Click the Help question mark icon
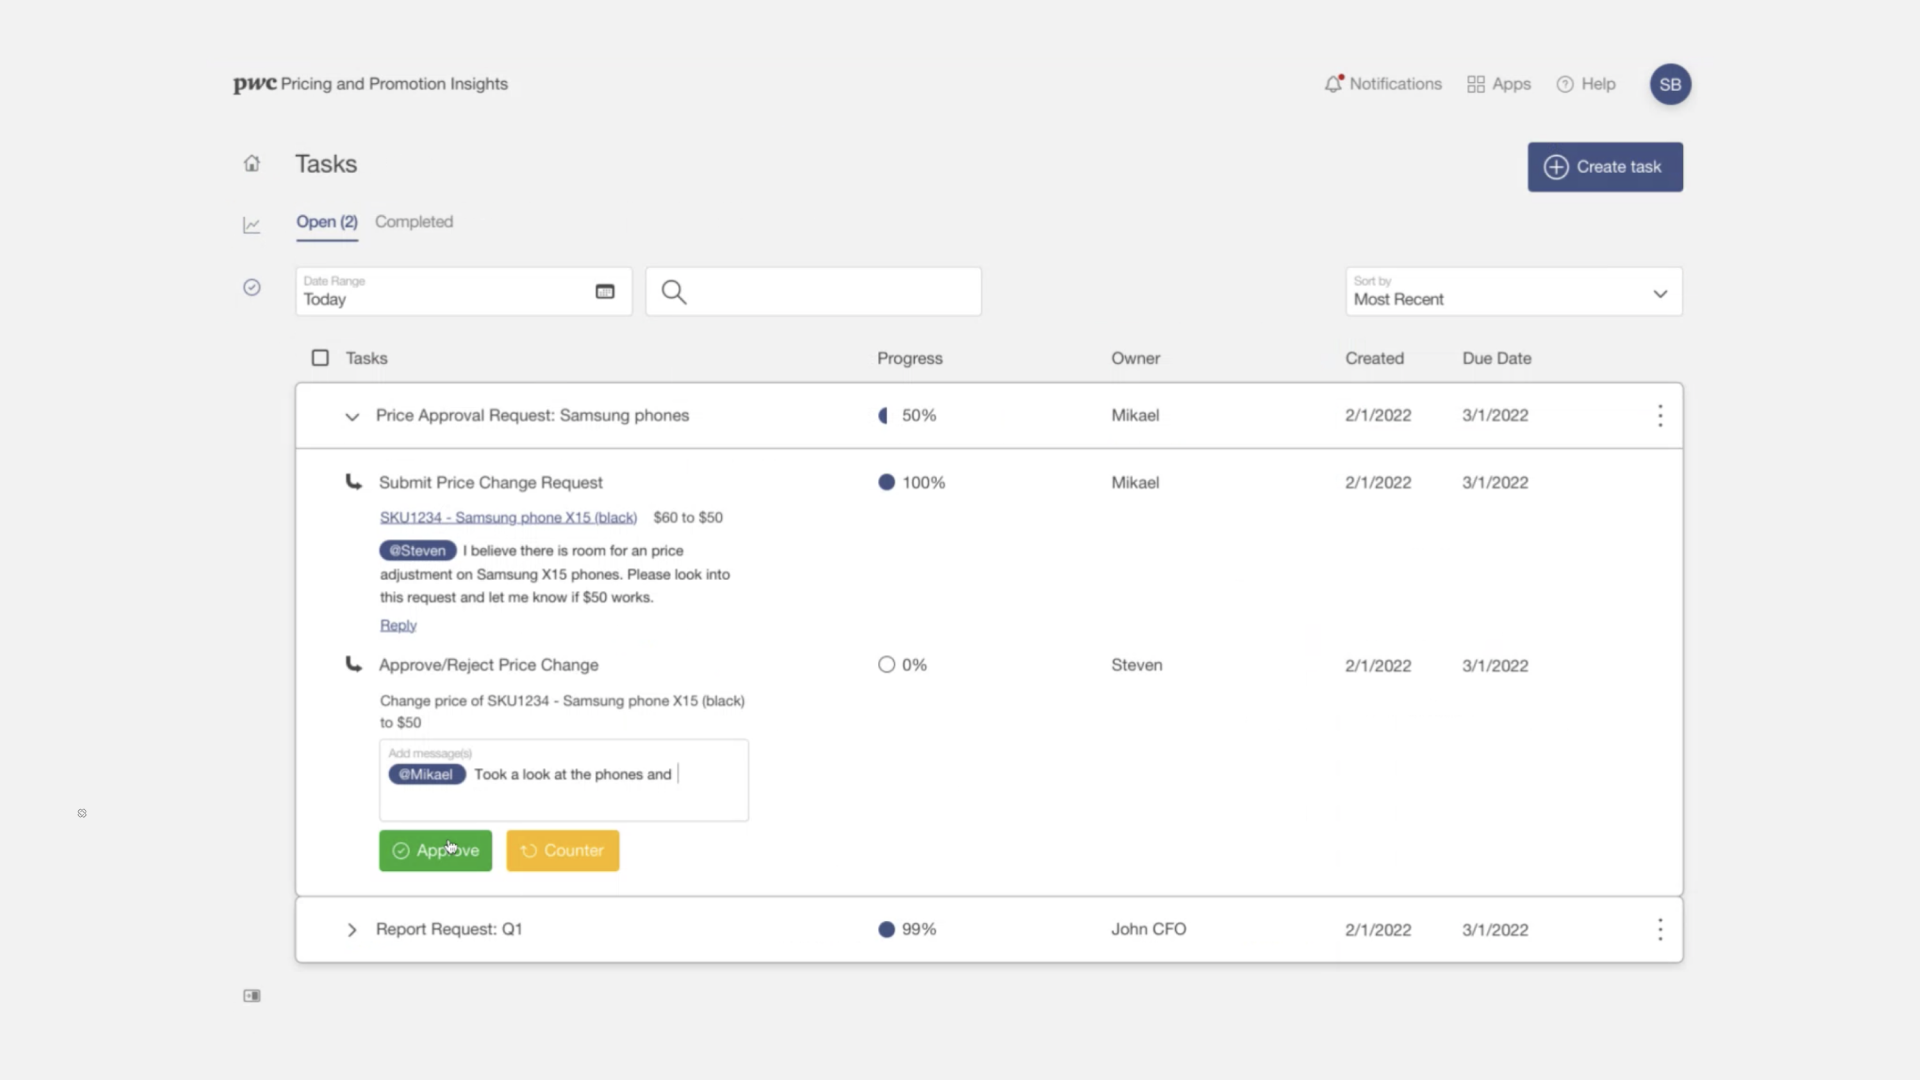This screenshot has width=1920, height=1080. [x=1565, y=84]
